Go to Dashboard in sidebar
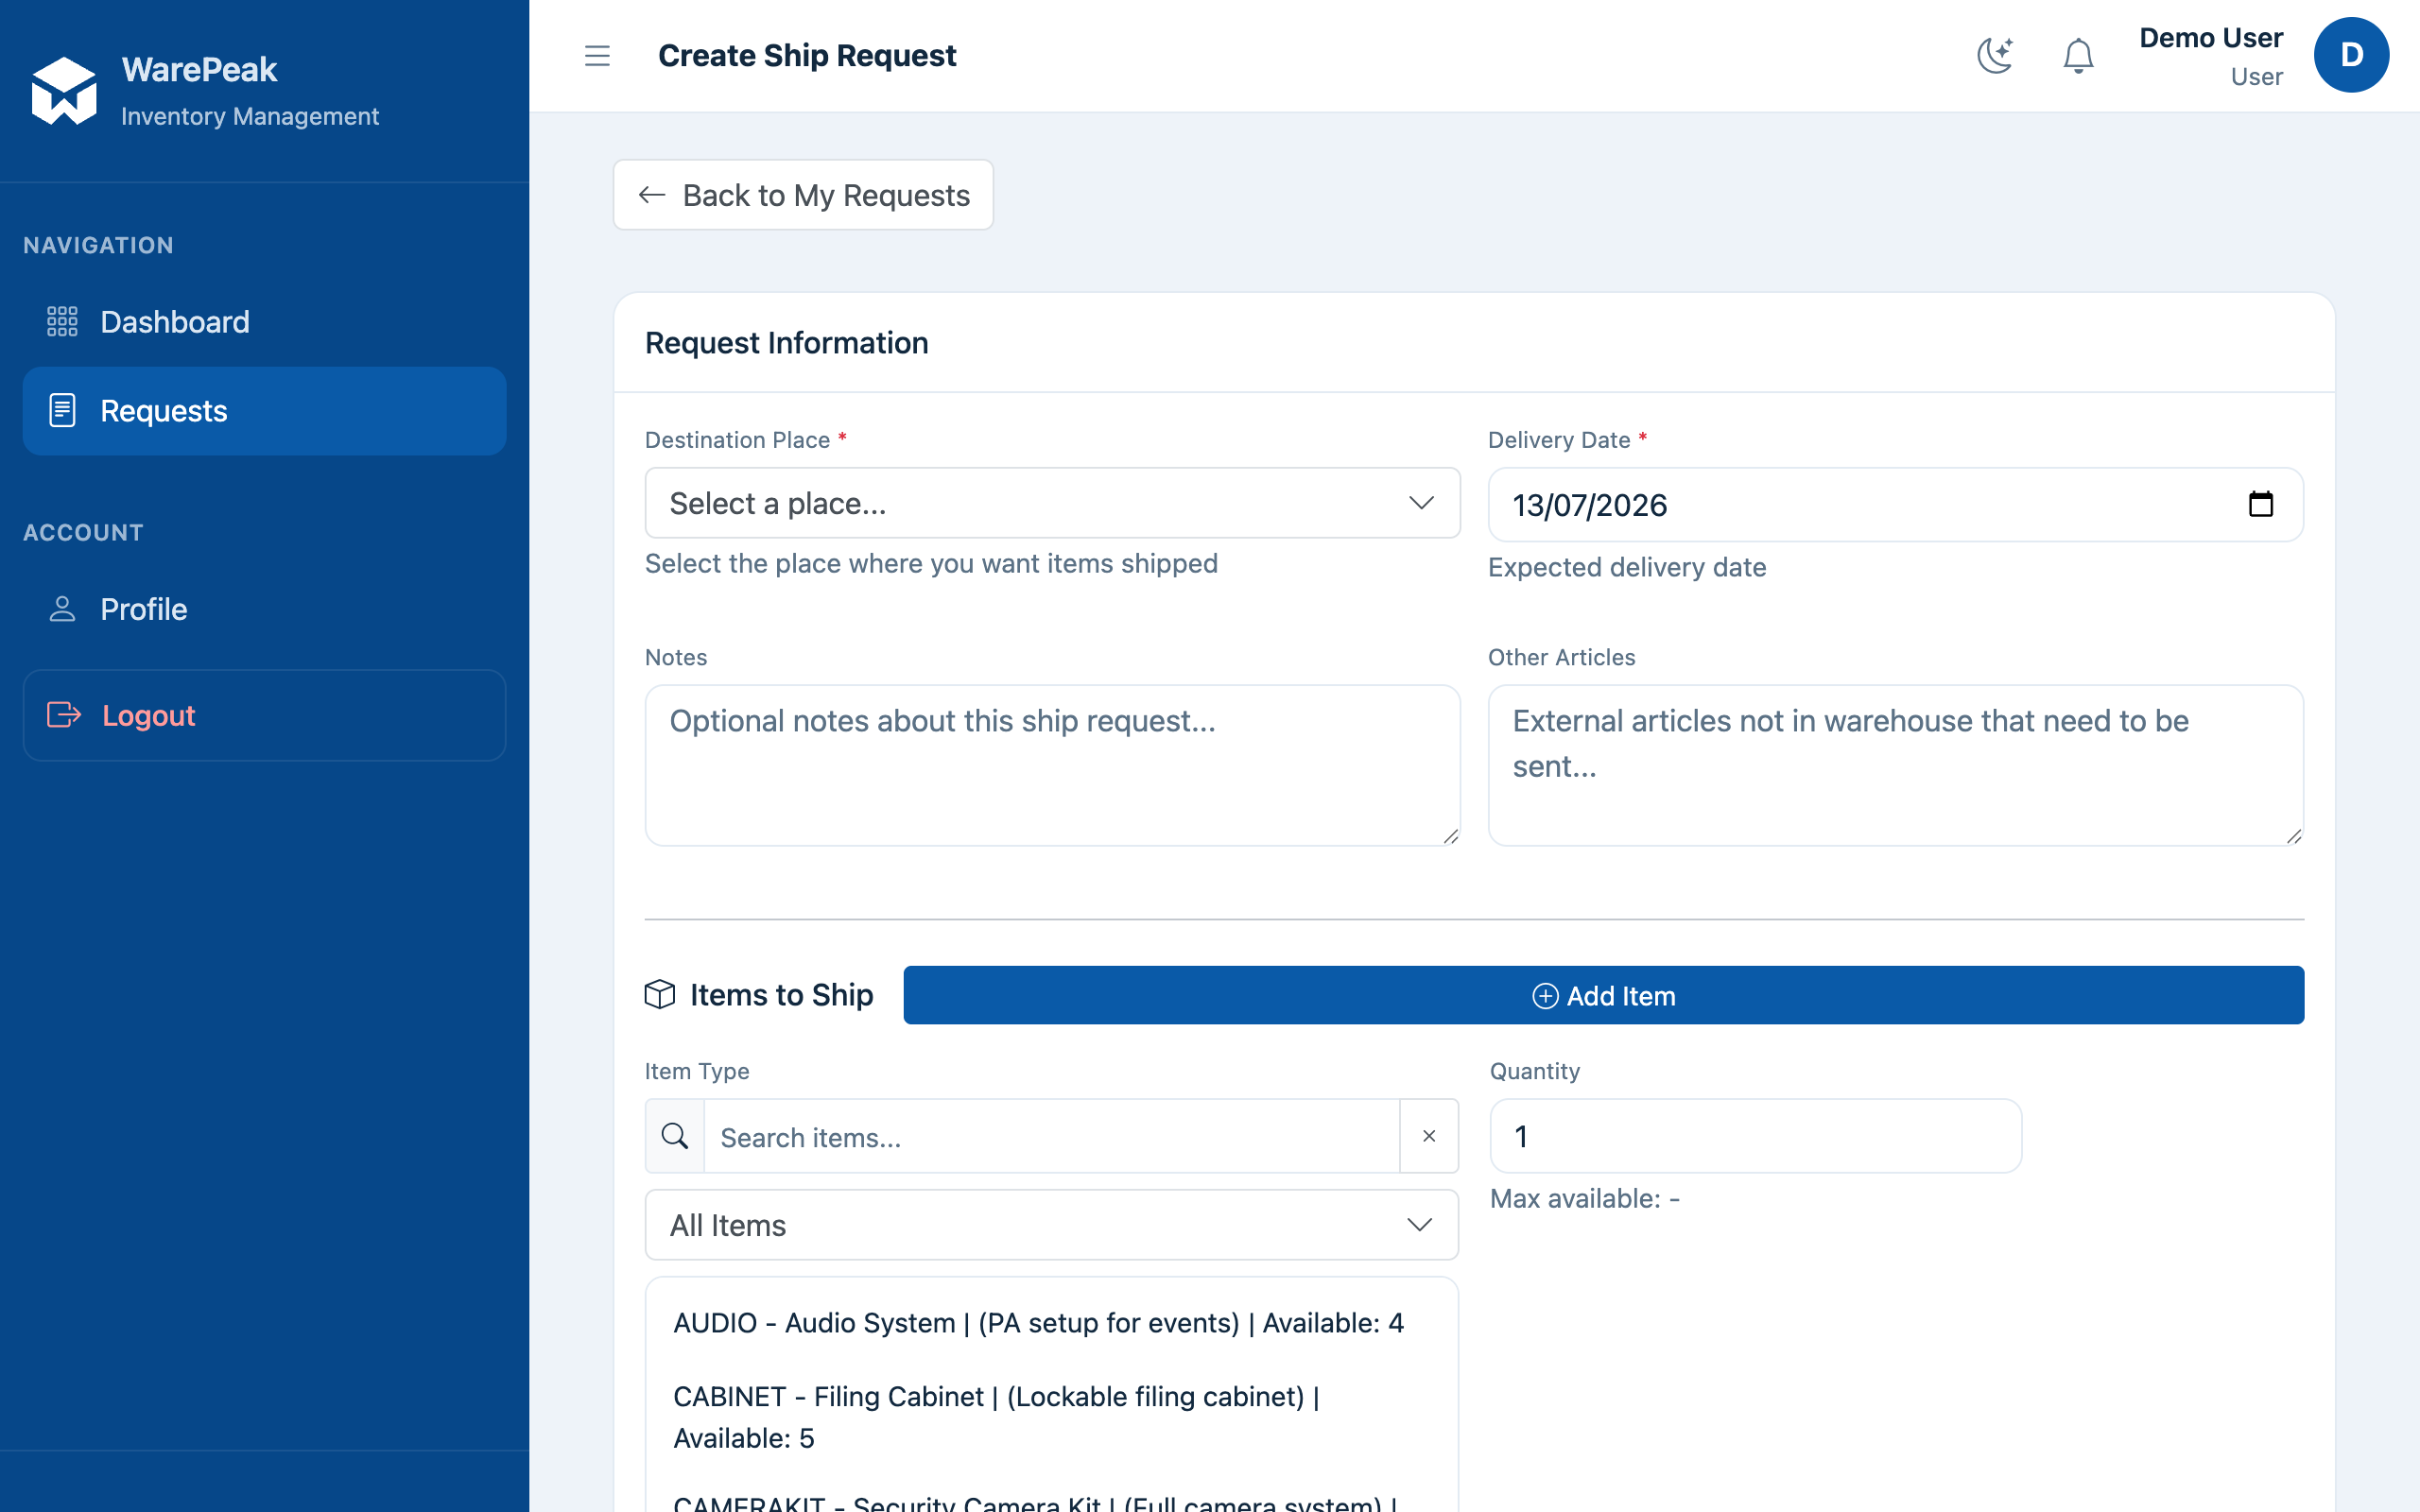Image resolution: width=2420 pixels, height=1512 pixels. (264, 322)
